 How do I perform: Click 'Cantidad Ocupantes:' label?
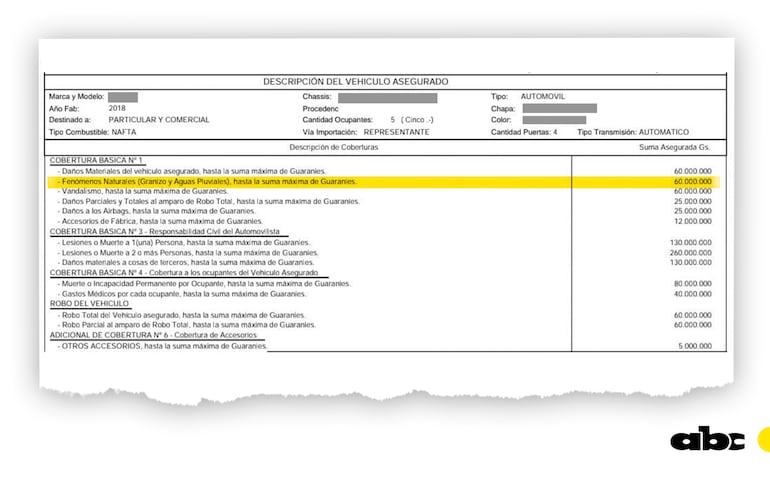[338, 120]
